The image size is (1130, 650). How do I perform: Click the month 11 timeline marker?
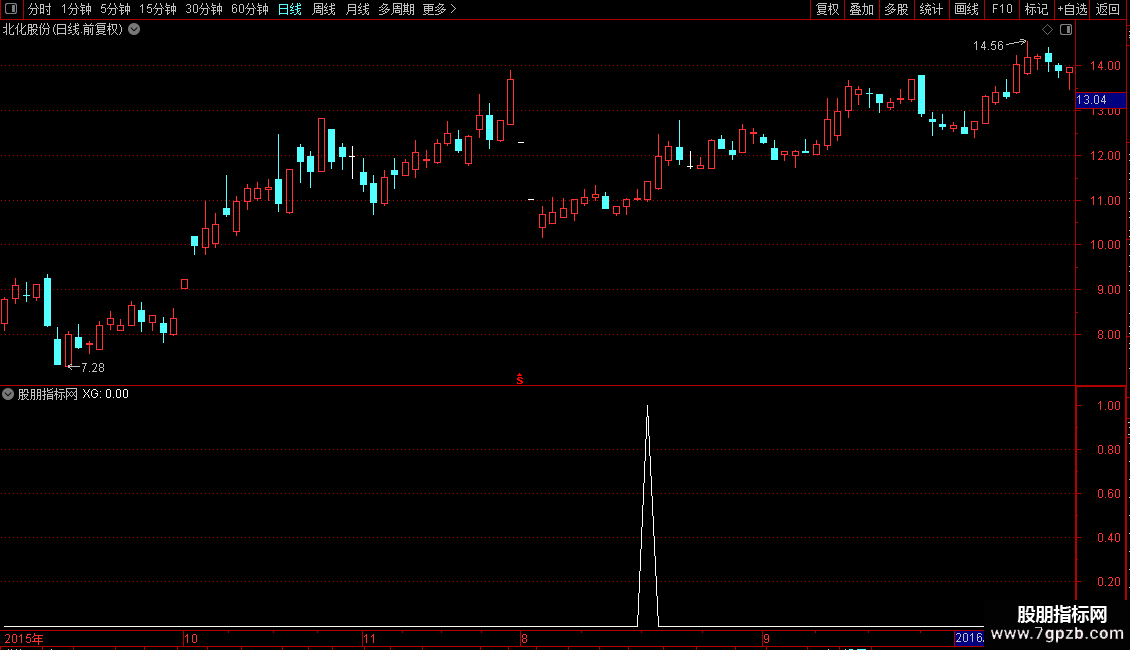[x=370, y=639]
